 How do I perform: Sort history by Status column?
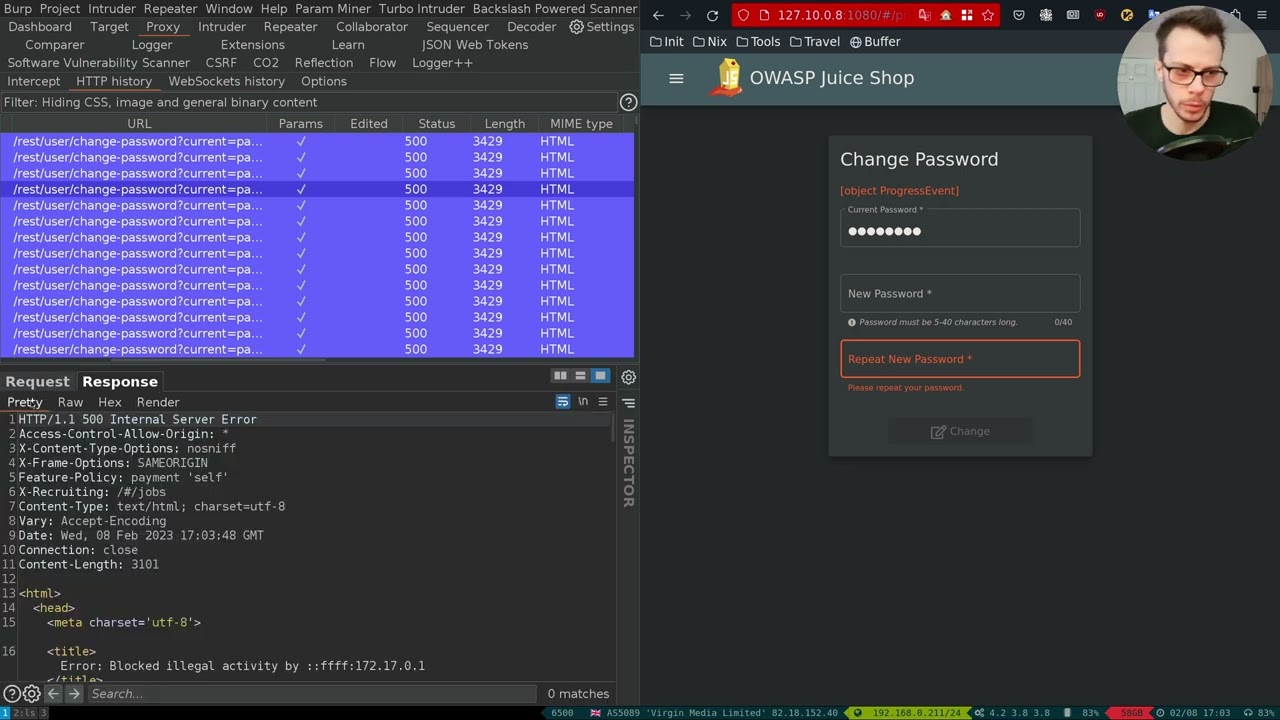click(437, 124)
